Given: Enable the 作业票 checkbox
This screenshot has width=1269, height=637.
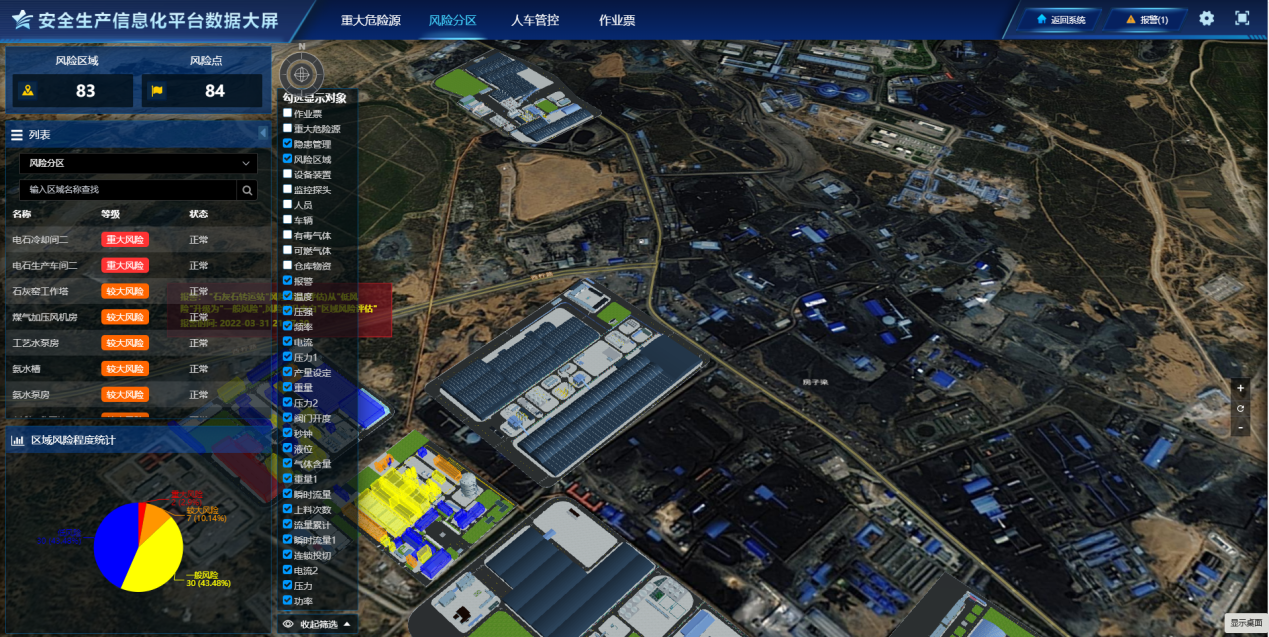Looking at the screenshot, I should (288, 113).
